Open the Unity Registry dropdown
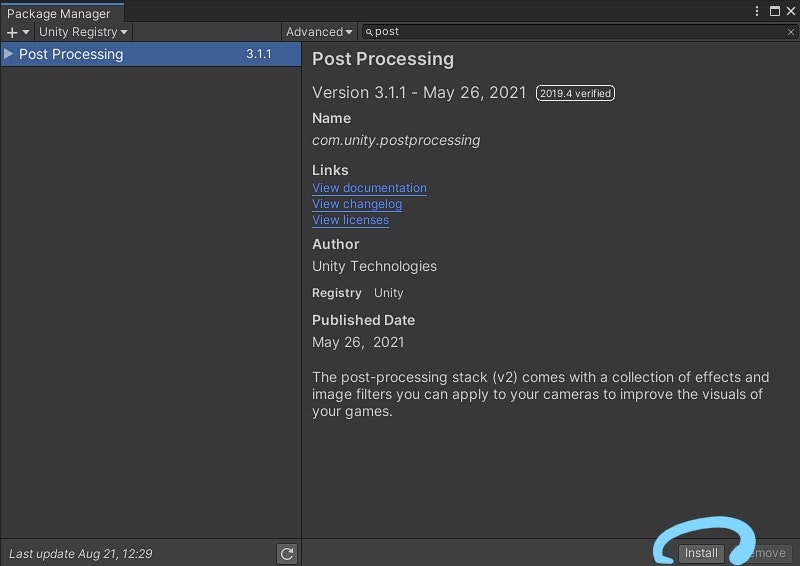Image resolution: width=800 pixels, height=566 pixels. pos(83,32)
